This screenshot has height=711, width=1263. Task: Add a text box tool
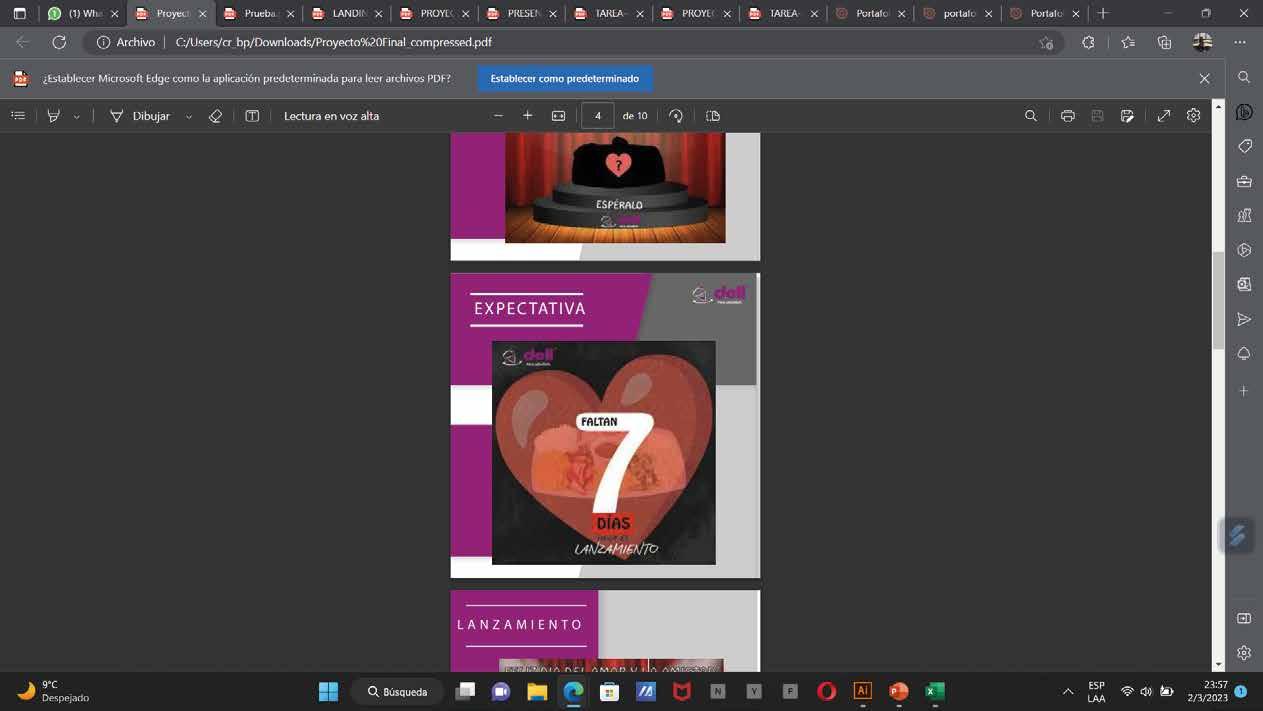252,116
